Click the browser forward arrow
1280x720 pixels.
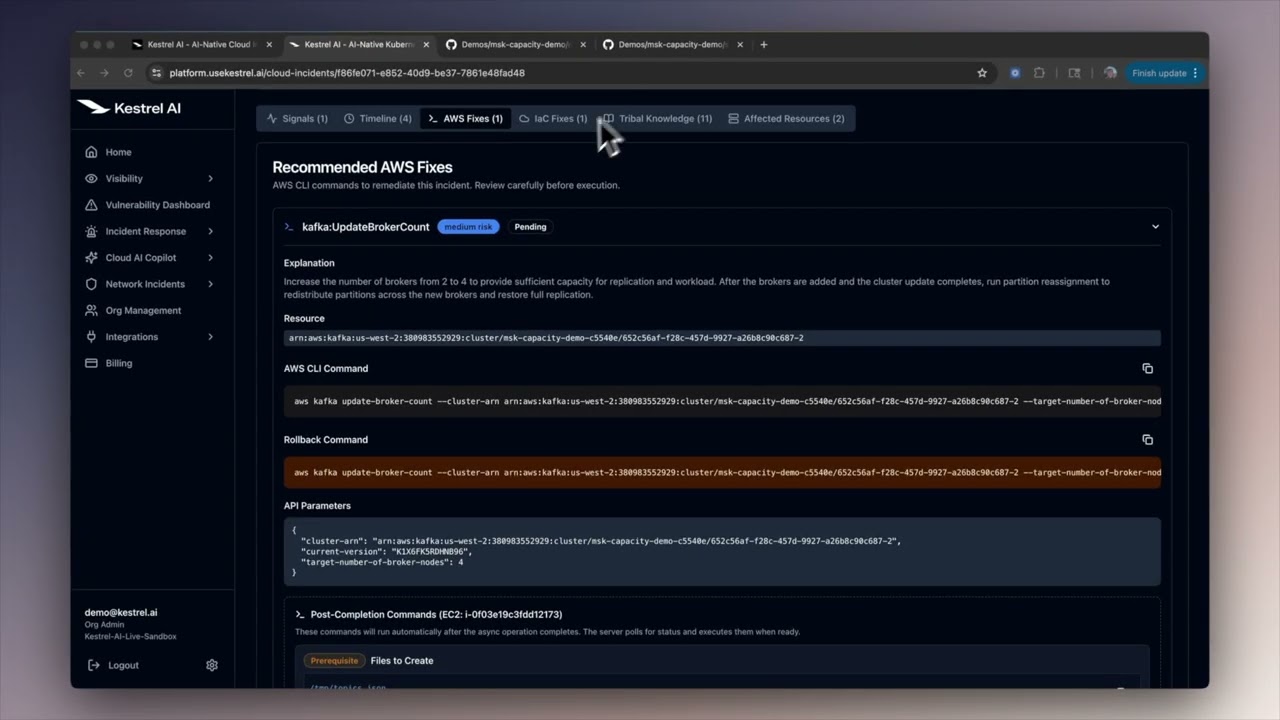click(x=105, y=73)
